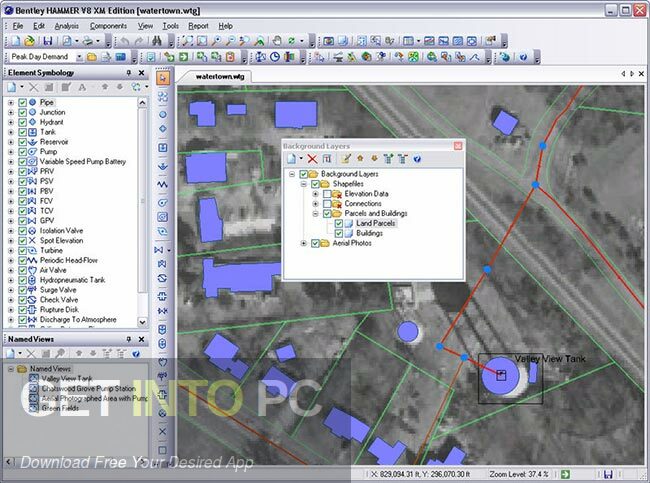Click Move Up arrow in Background Layers toolbar
The height and width of the screenshot is (483, 650).
tap(360, 158)
